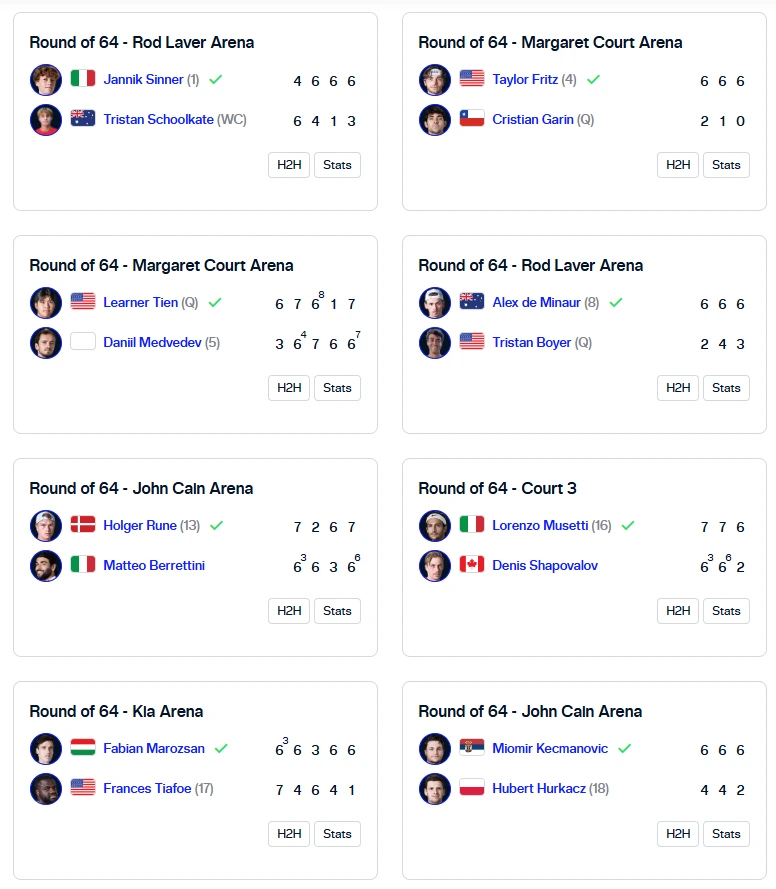Click the Polish flag next to Hubert Hurkacz
The width and height of the screenshot is (776, 889).
point(472,788)
